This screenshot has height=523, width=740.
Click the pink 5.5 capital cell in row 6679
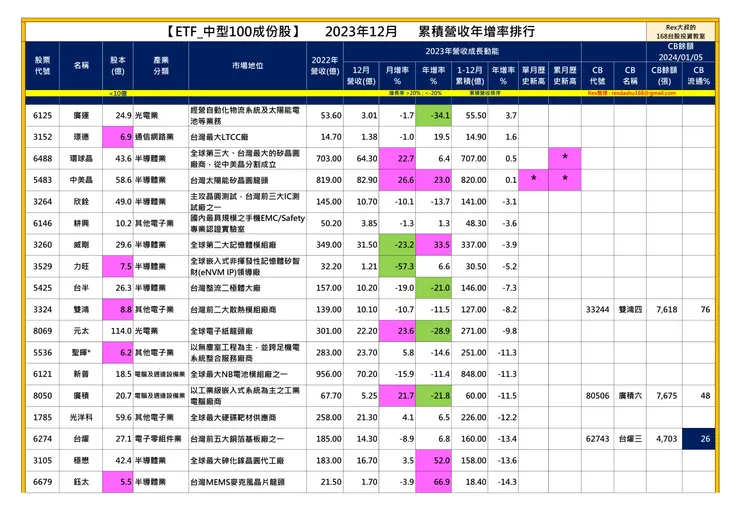tap(118, 482)
